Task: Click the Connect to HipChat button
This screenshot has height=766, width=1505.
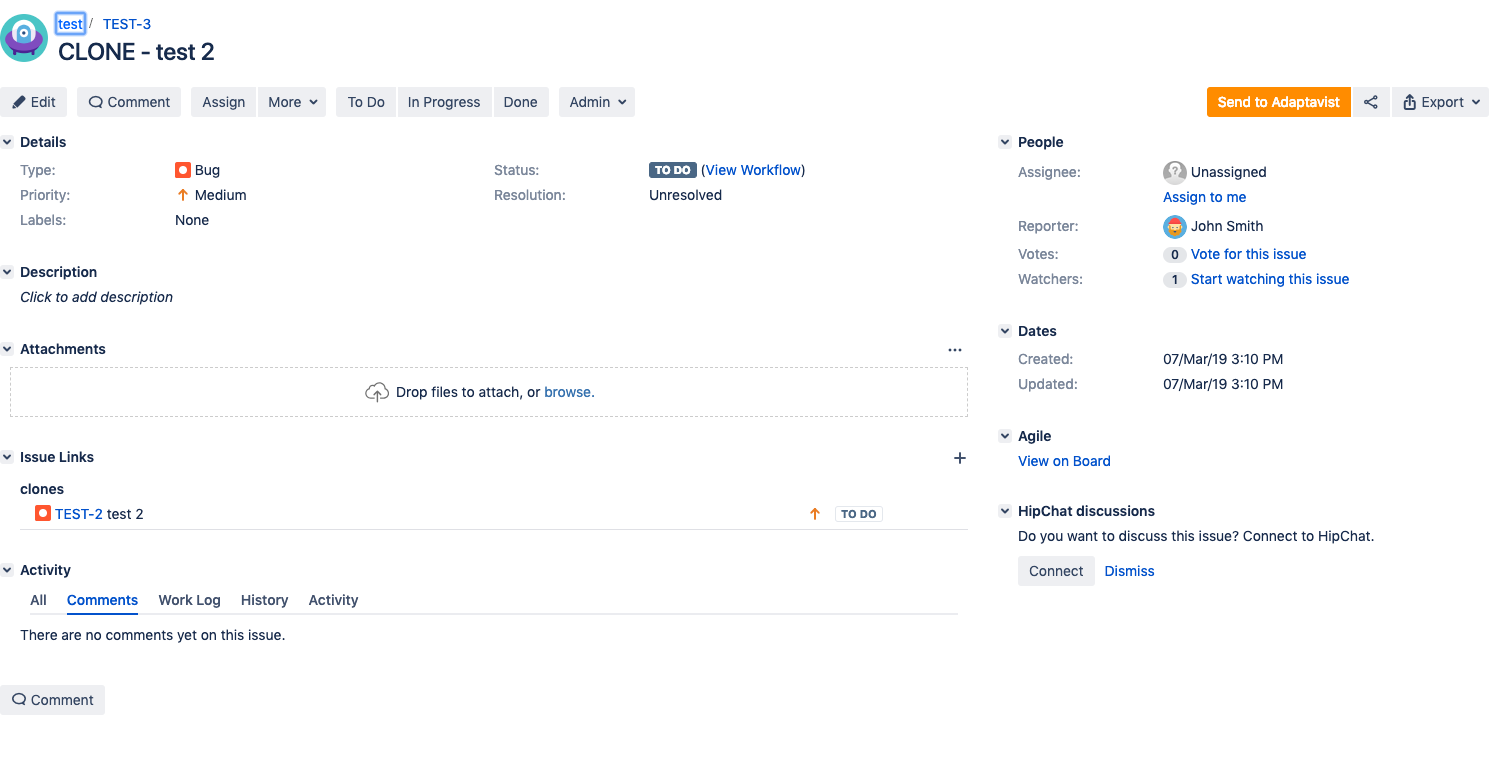Action: tap(1056, 571)
